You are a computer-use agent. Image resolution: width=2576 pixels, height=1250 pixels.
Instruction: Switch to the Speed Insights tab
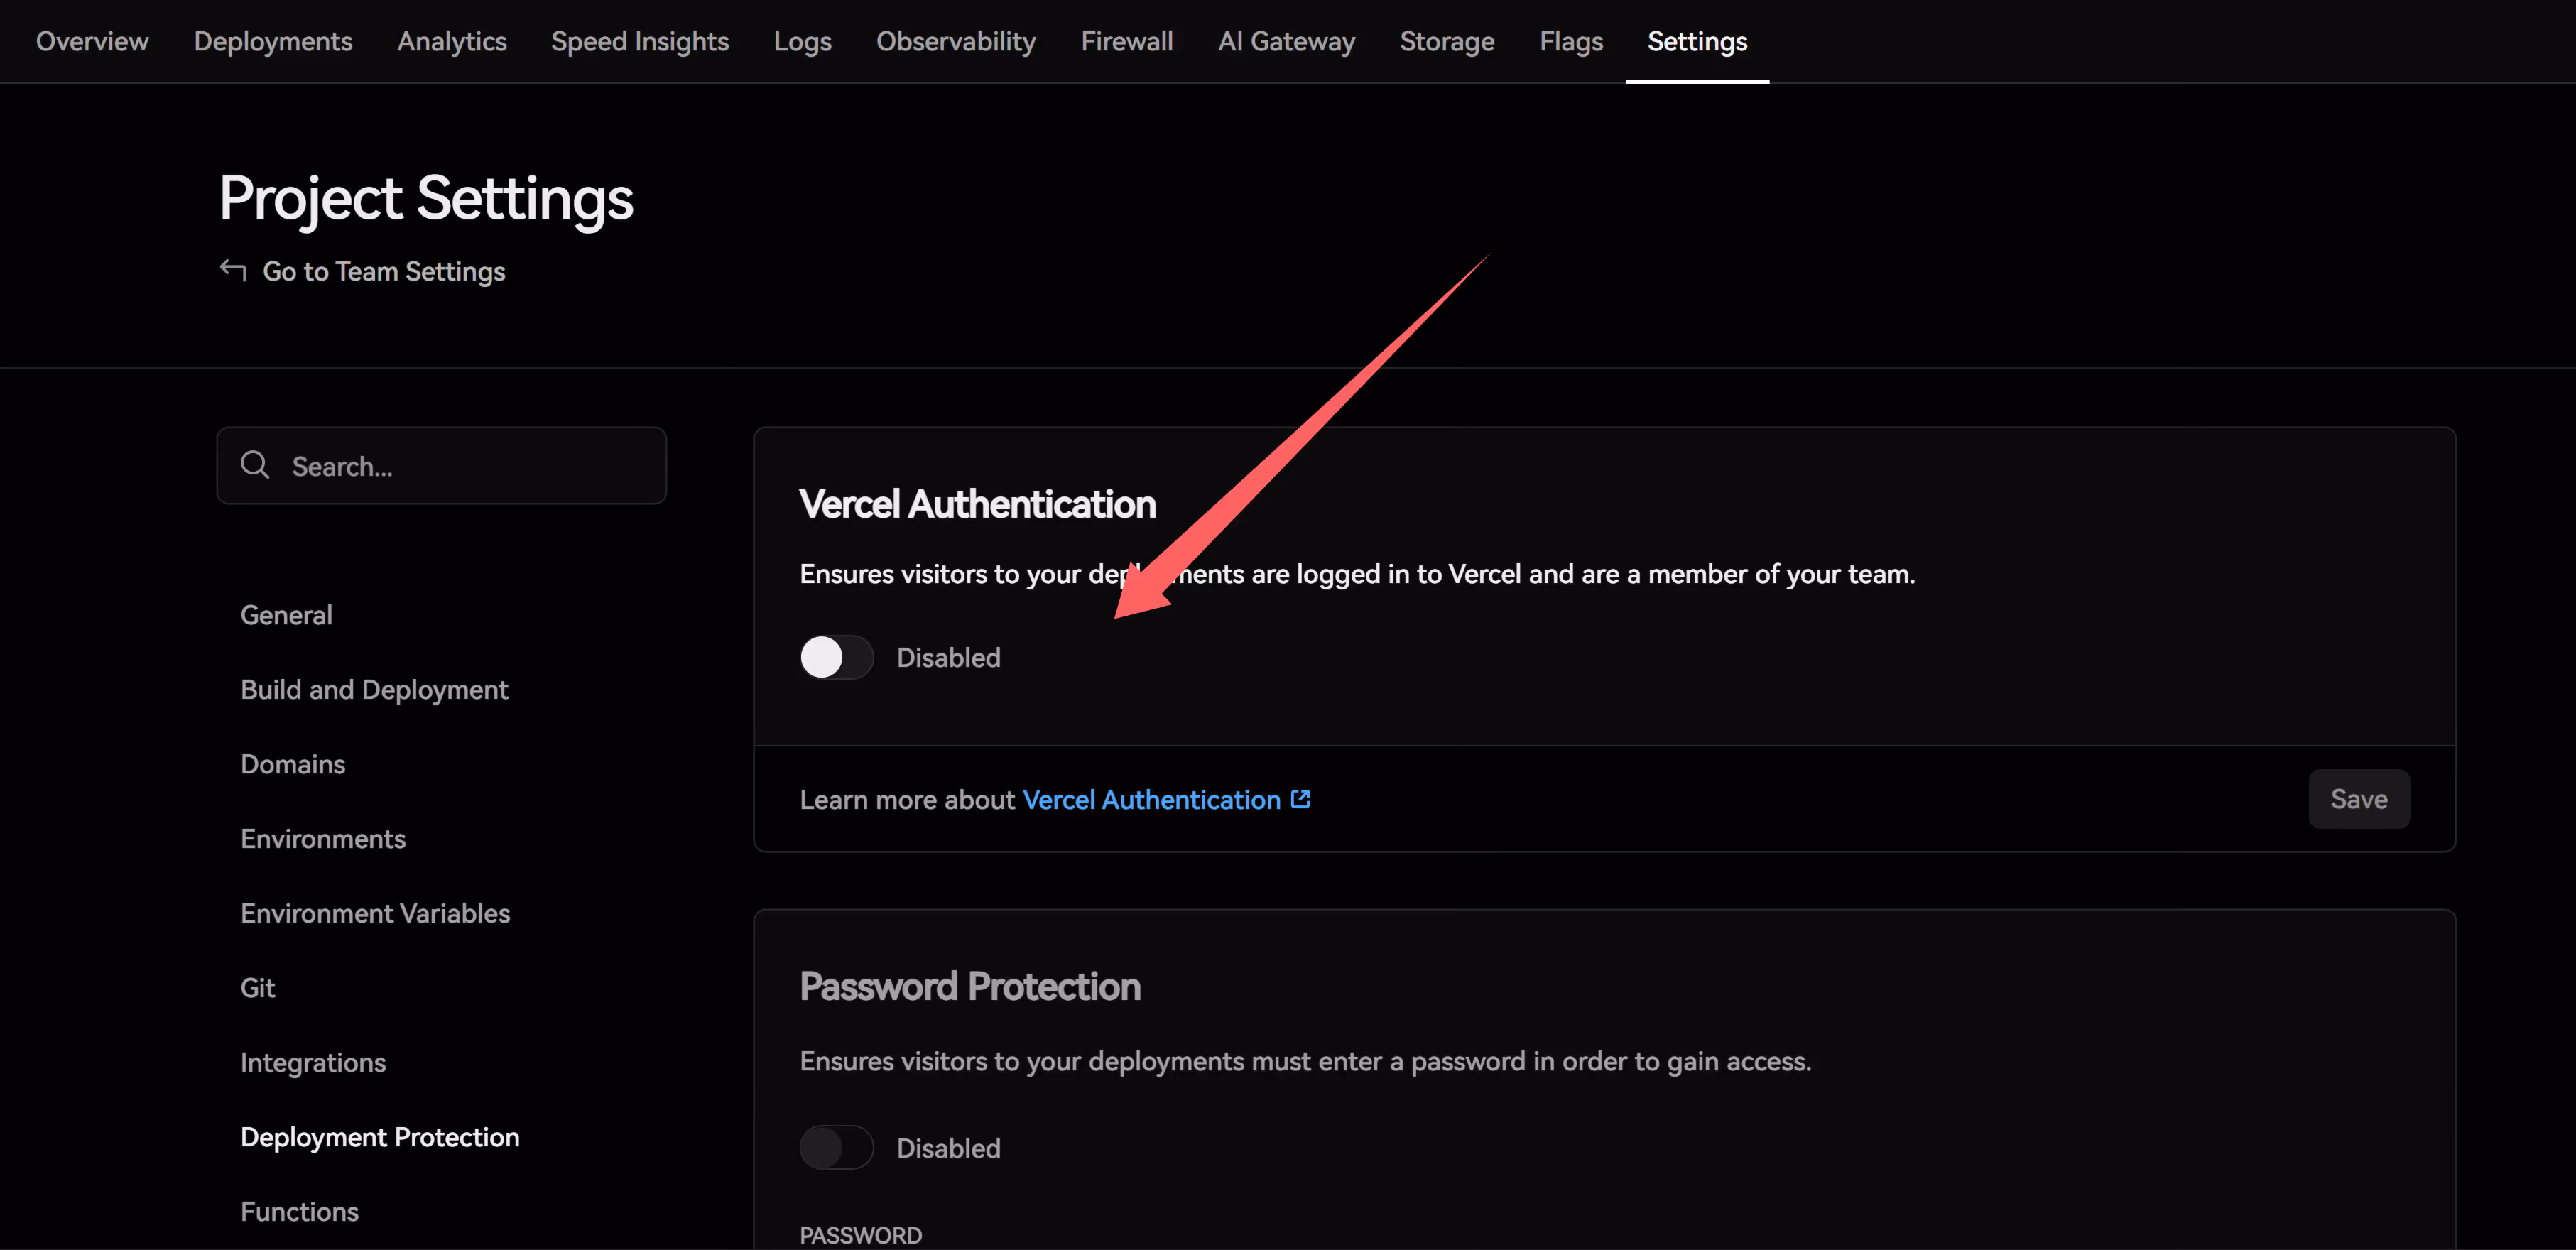(640, 41)
